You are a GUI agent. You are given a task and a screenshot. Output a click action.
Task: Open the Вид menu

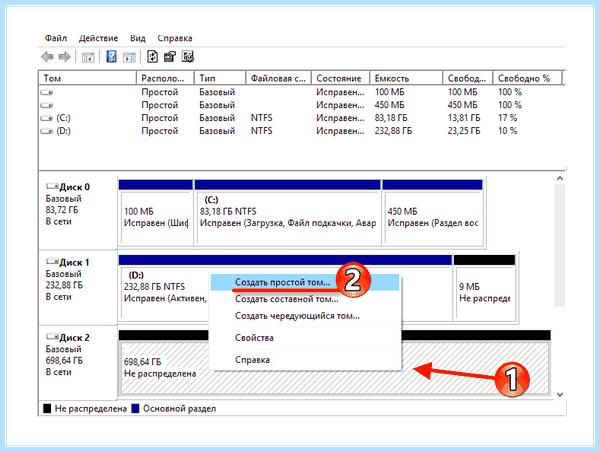point(138,38)
